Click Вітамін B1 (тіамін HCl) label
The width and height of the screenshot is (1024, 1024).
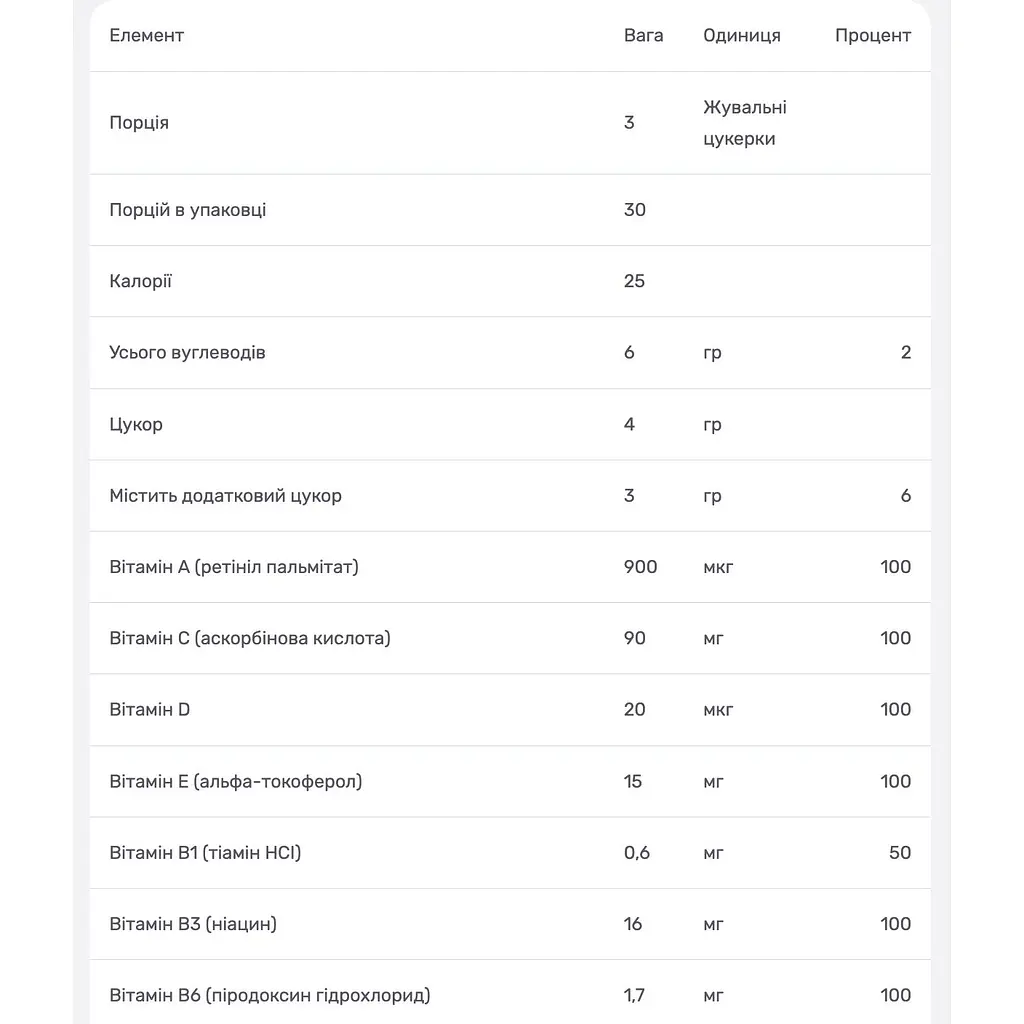click(205, 852)
